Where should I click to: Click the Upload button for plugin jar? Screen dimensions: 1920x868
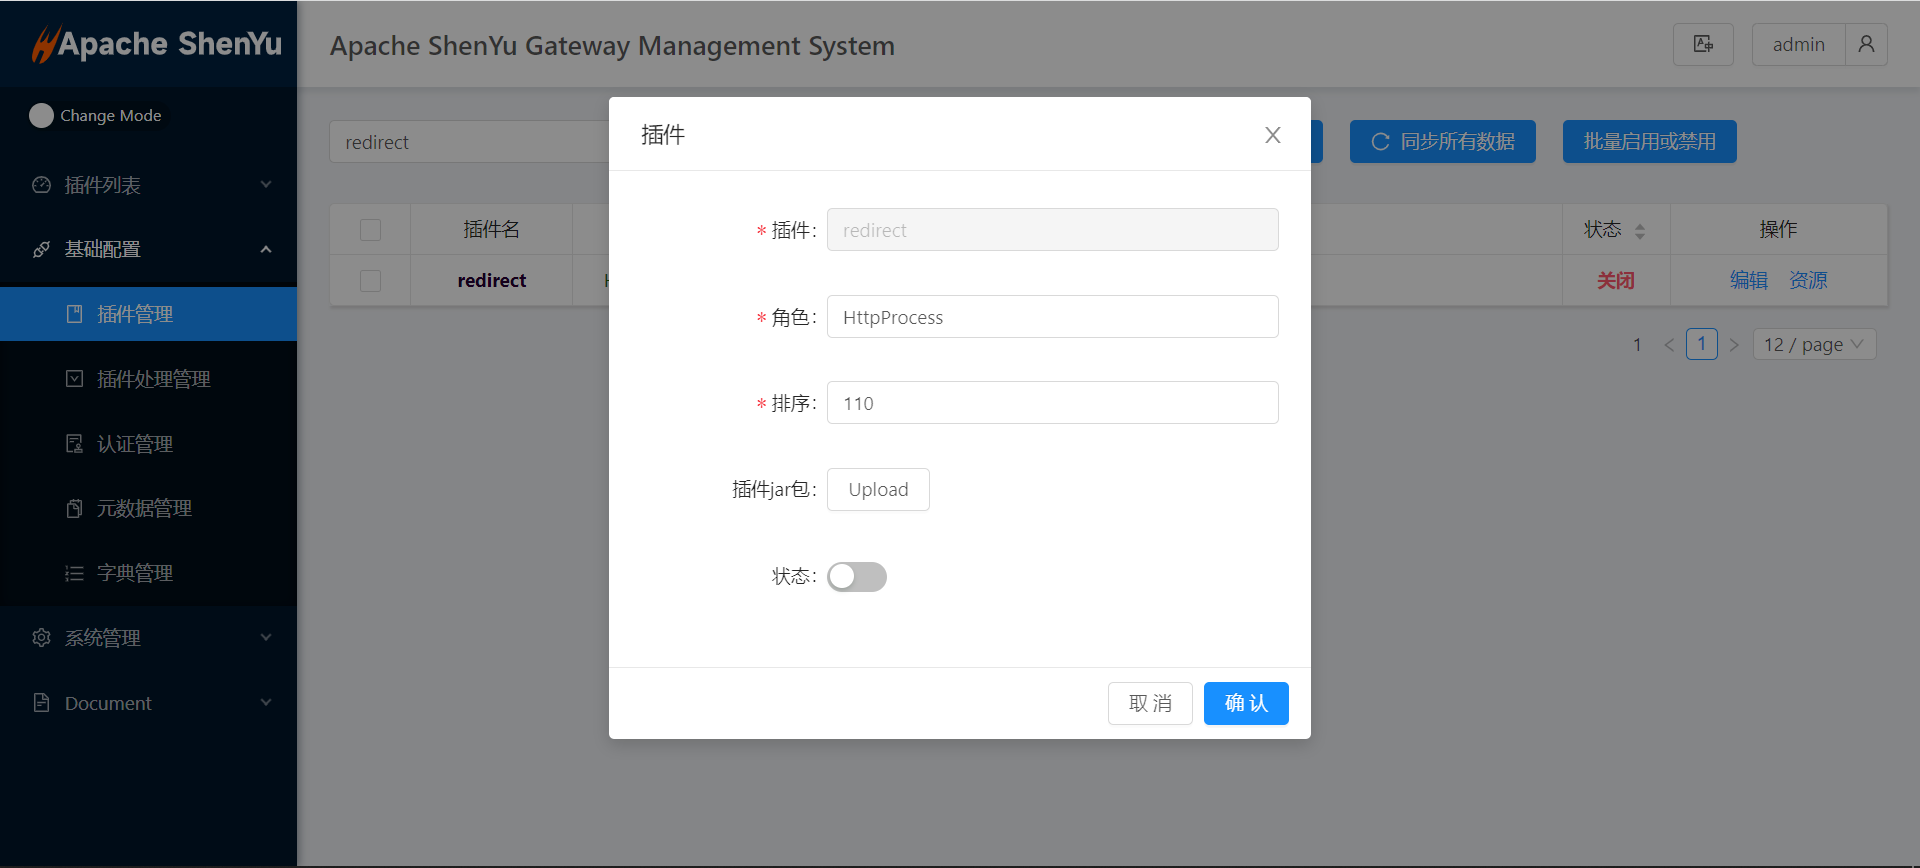(878, 490)
